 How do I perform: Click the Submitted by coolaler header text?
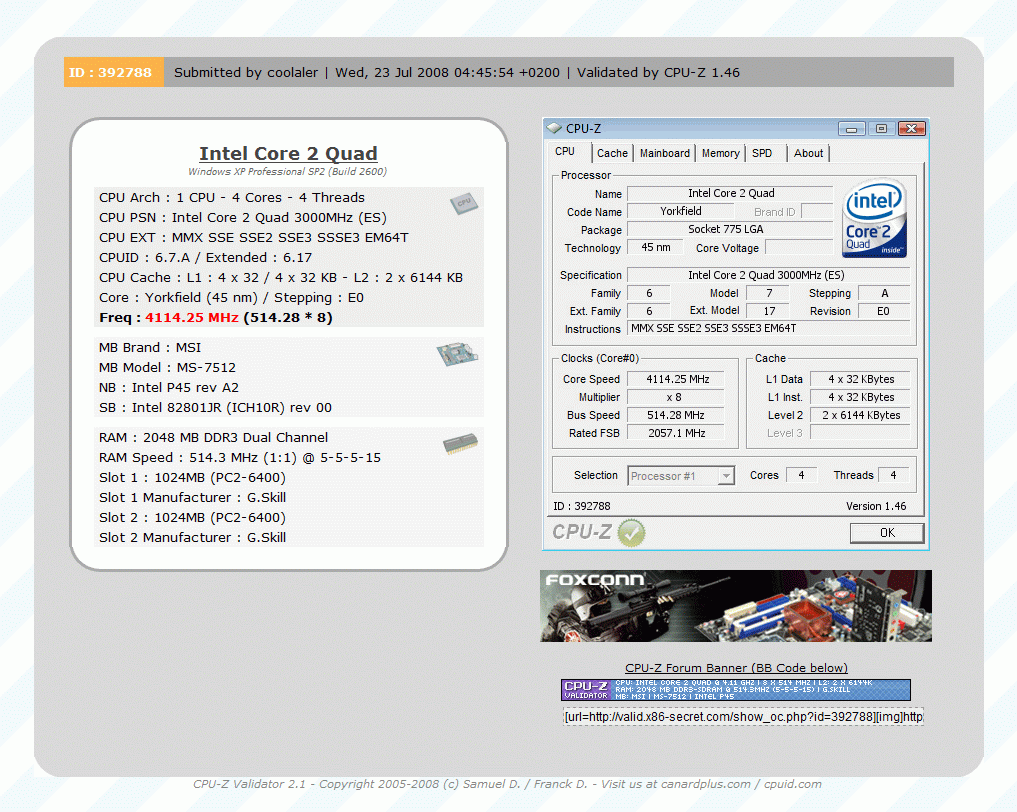[x=246, y=73]
